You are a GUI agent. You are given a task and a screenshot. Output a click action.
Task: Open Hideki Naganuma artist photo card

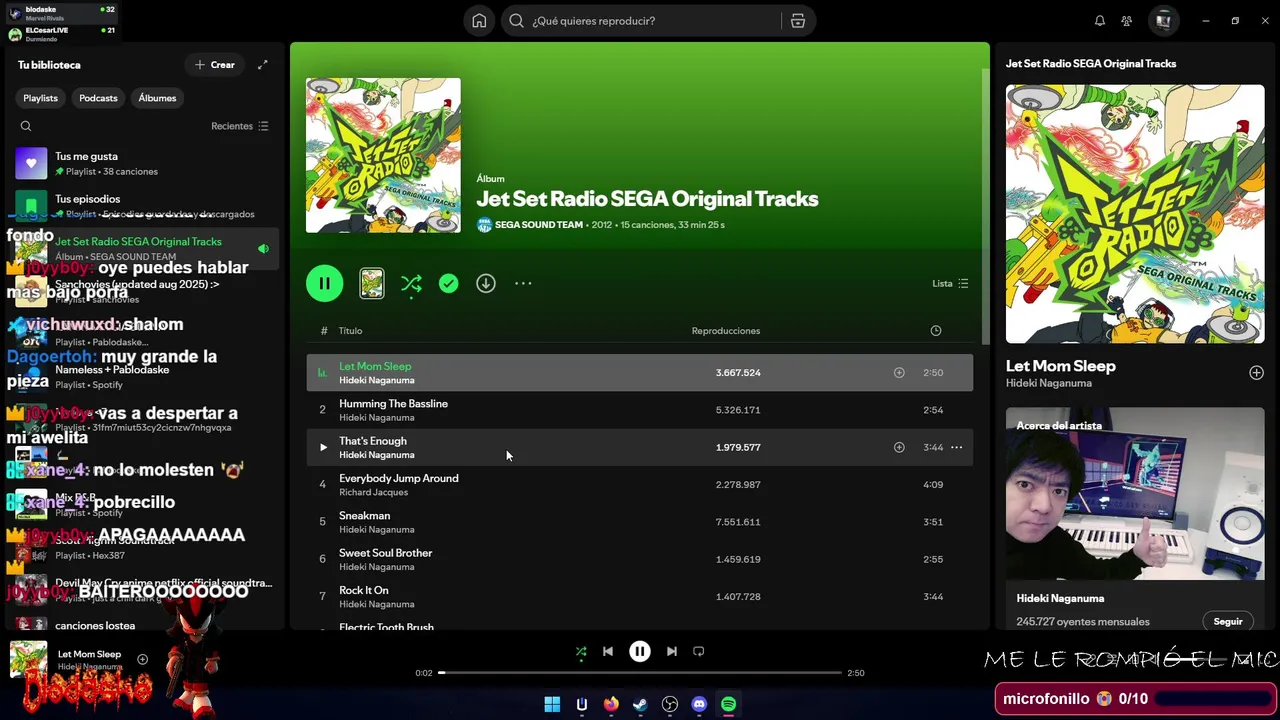click(1135, 493)
